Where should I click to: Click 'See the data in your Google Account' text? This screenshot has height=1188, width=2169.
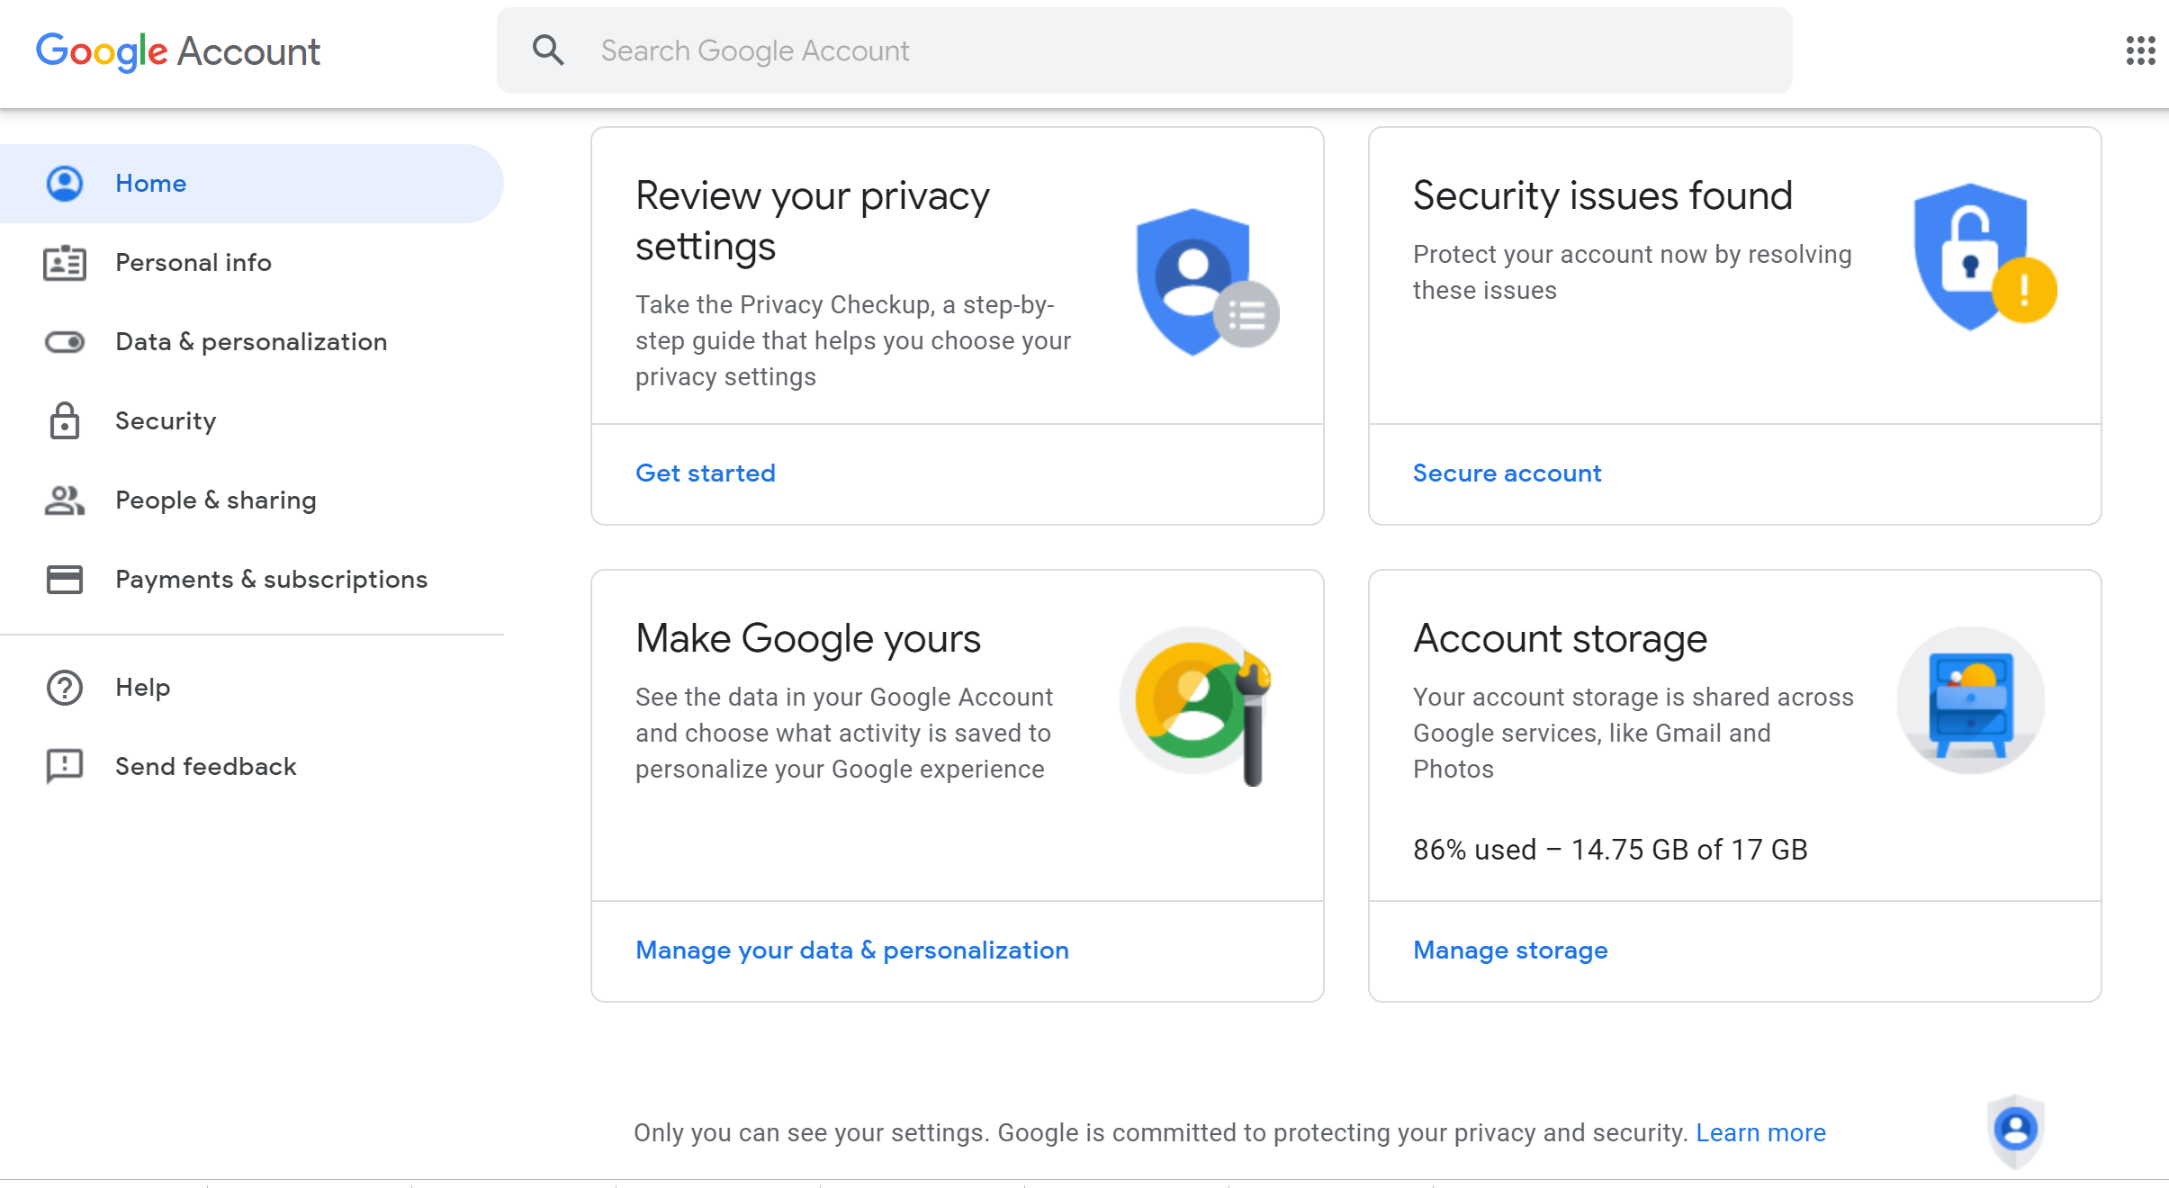pyautogui.click(x=844, y=733)
